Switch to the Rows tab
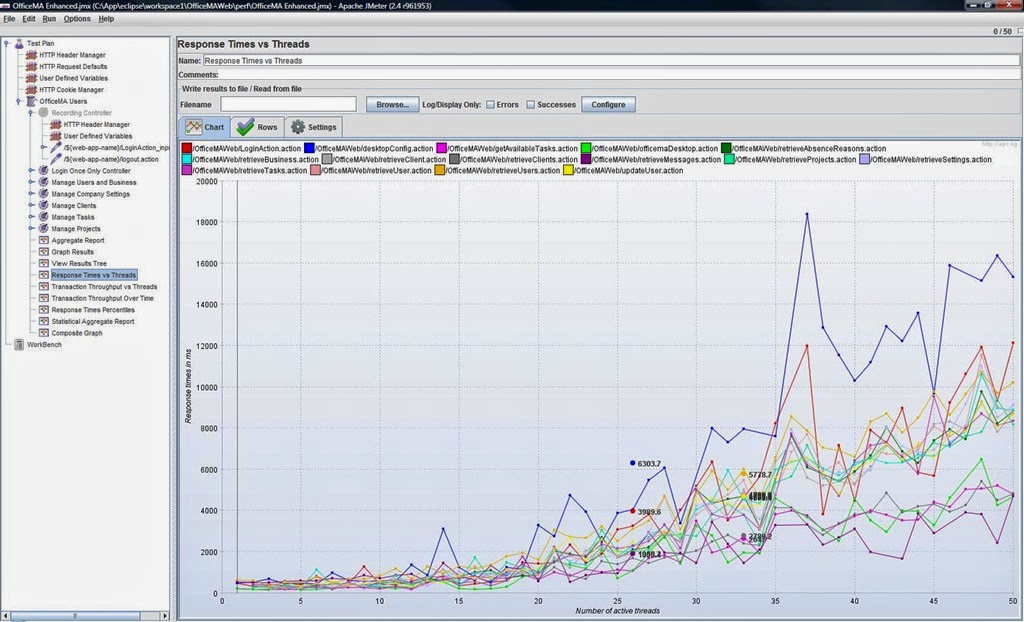The height and width of the screenshot is (622, 1024). (257, 127)
